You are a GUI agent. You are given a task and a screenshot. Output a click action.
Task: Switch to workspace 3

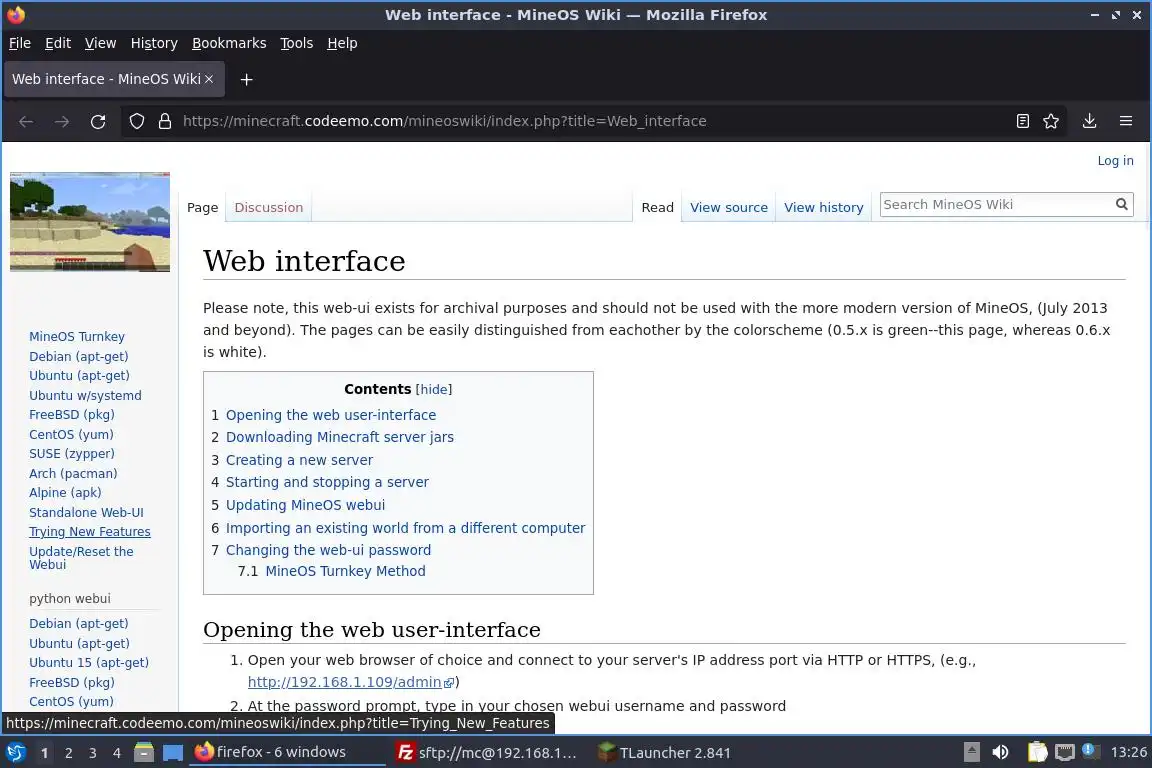pyautogui.click(x=93, y=753)
